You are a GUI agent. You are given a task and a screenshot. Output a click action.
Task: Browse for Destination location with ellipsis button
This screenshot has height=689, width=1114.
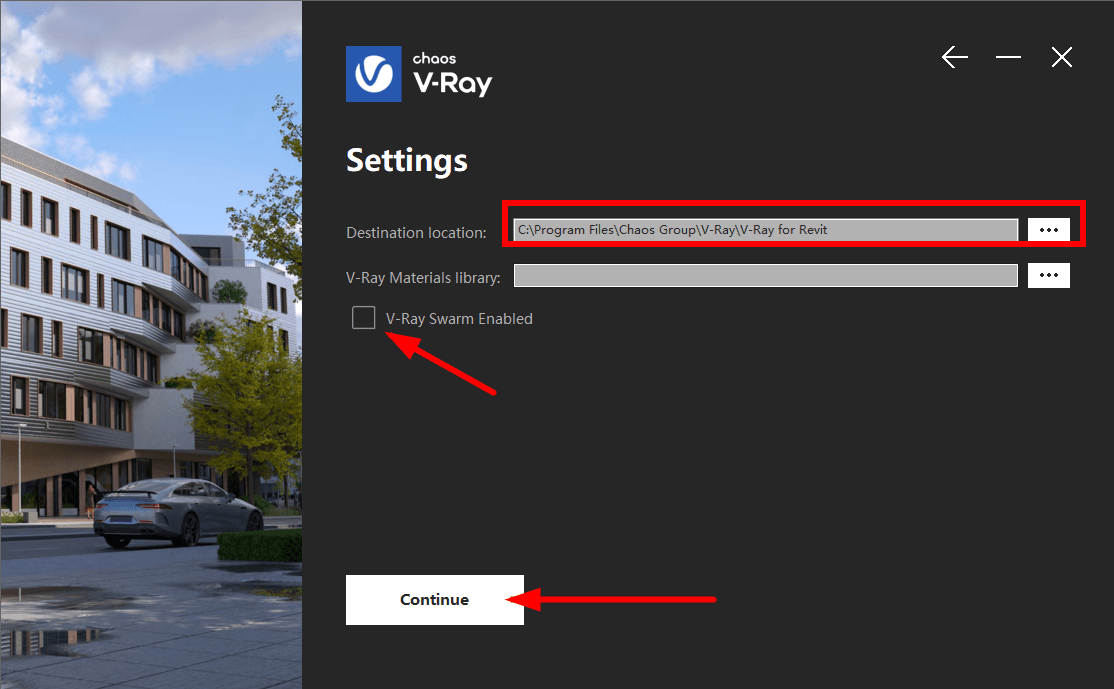[1049, 230]
